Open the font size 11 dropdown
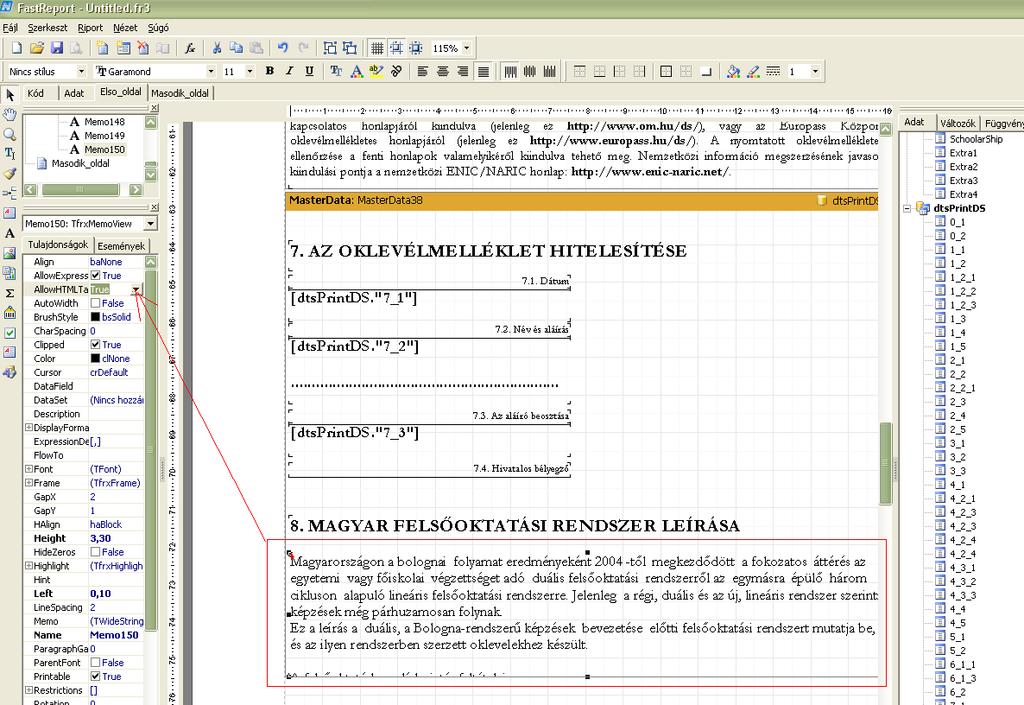The height and width of the screenshot is (705, 1024). coord(249,71)
